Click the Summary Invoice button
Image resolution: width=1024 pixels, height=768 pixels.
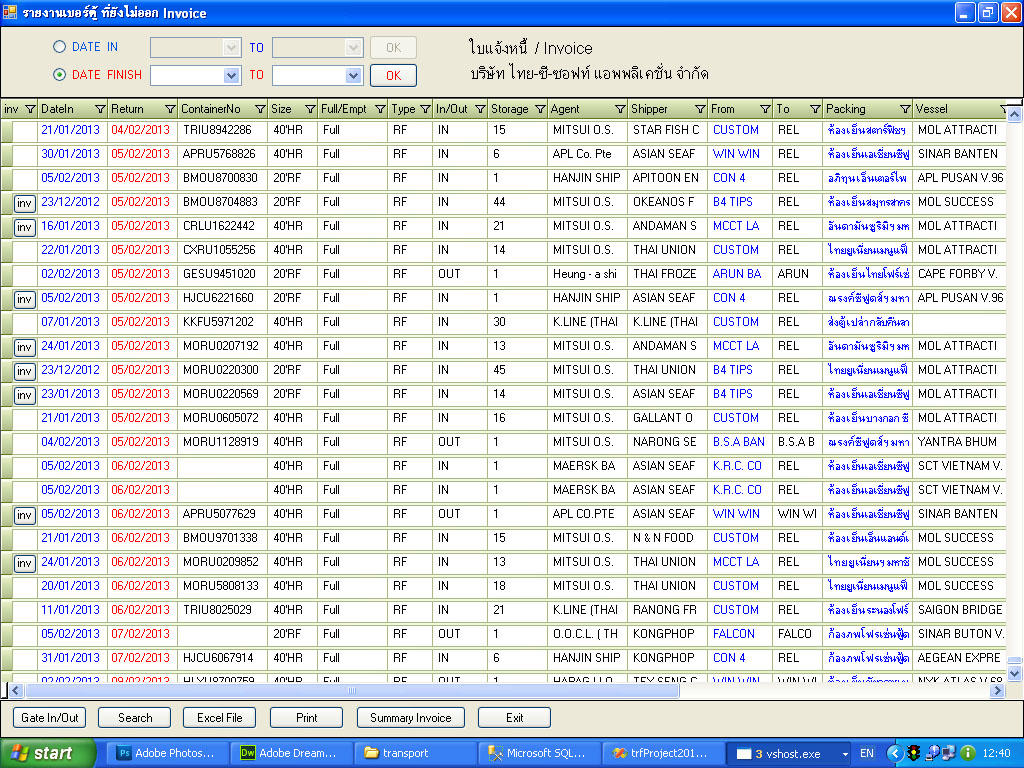point(411,717)
